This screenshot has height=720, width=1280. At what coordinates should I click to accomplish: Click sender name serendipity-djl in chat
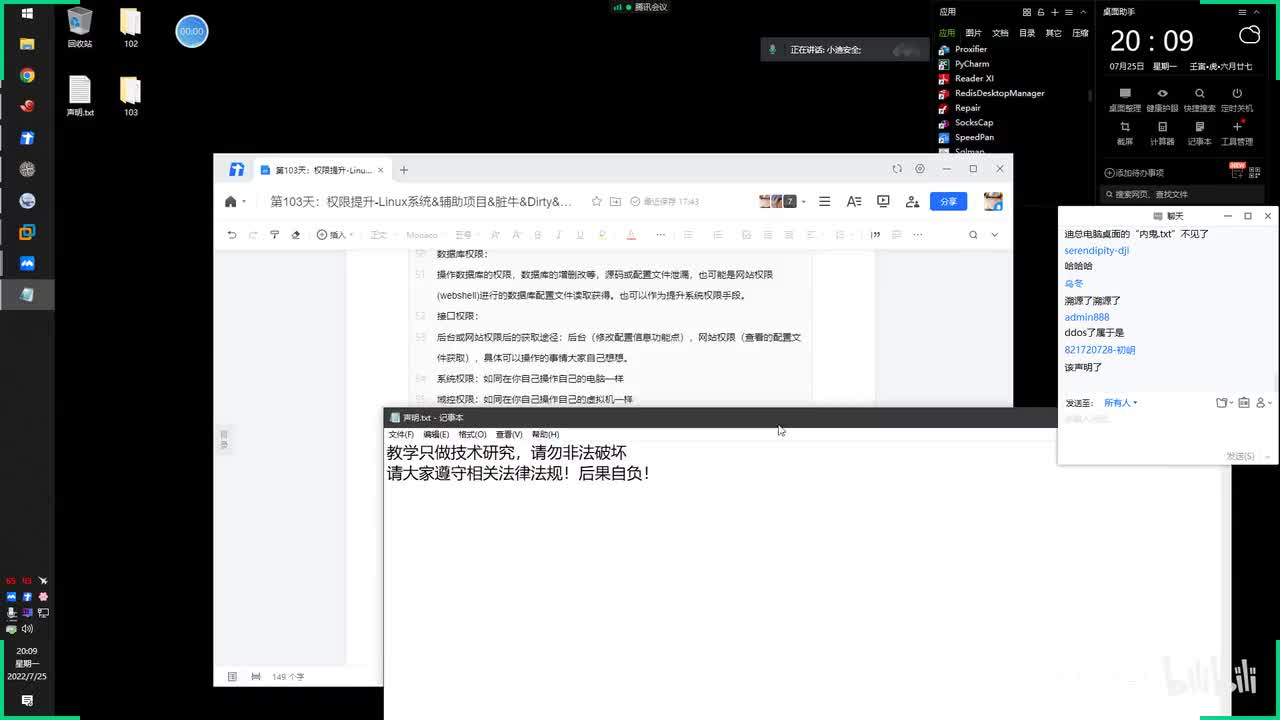point(1096,250)
